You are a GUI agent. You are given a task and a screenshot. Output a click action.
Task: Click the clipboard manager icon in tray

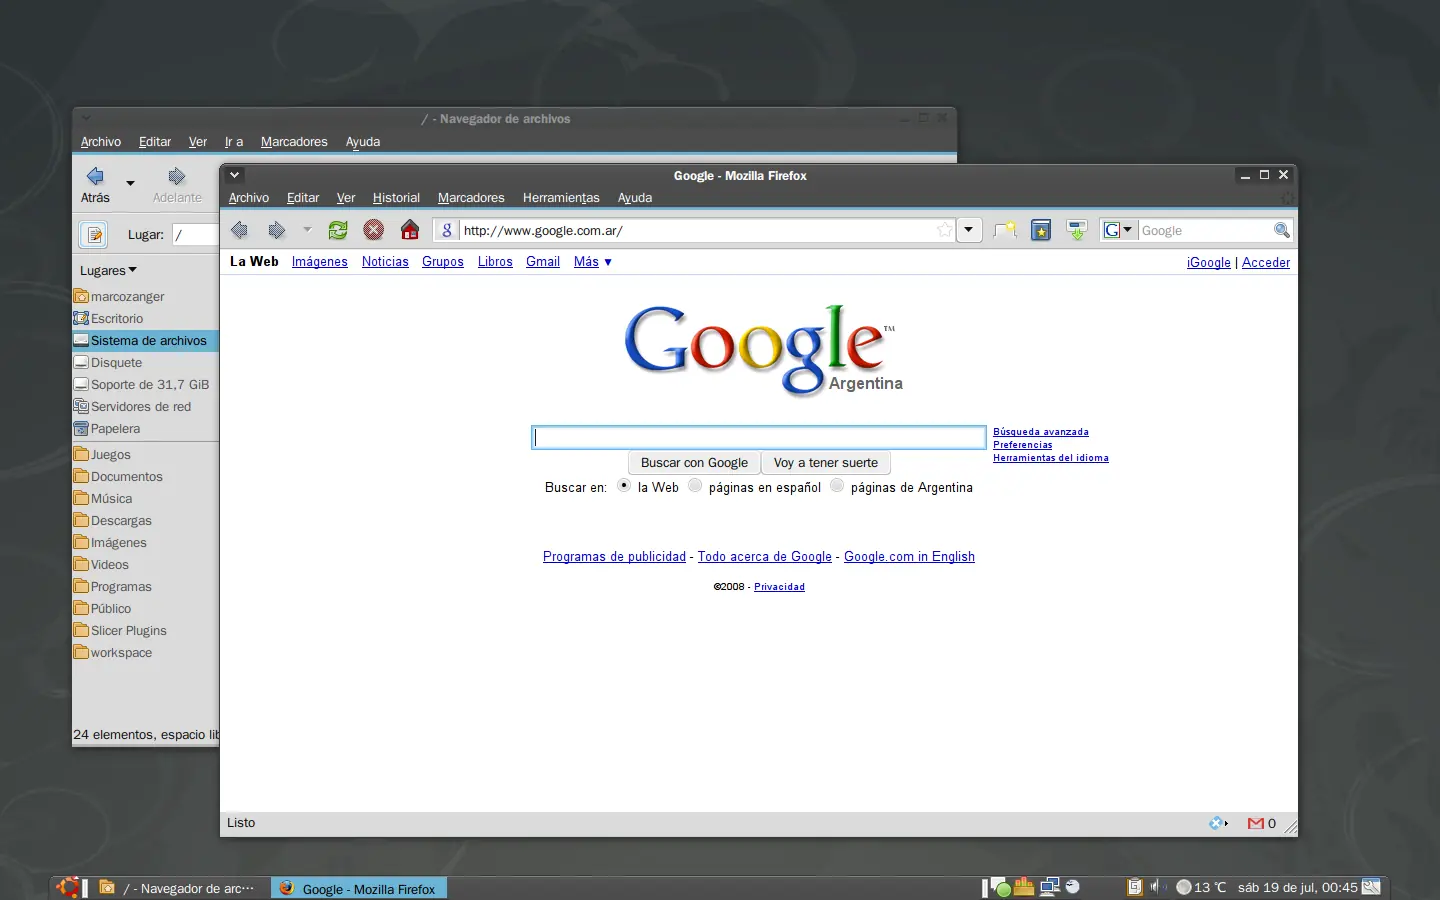point(1134,887)
